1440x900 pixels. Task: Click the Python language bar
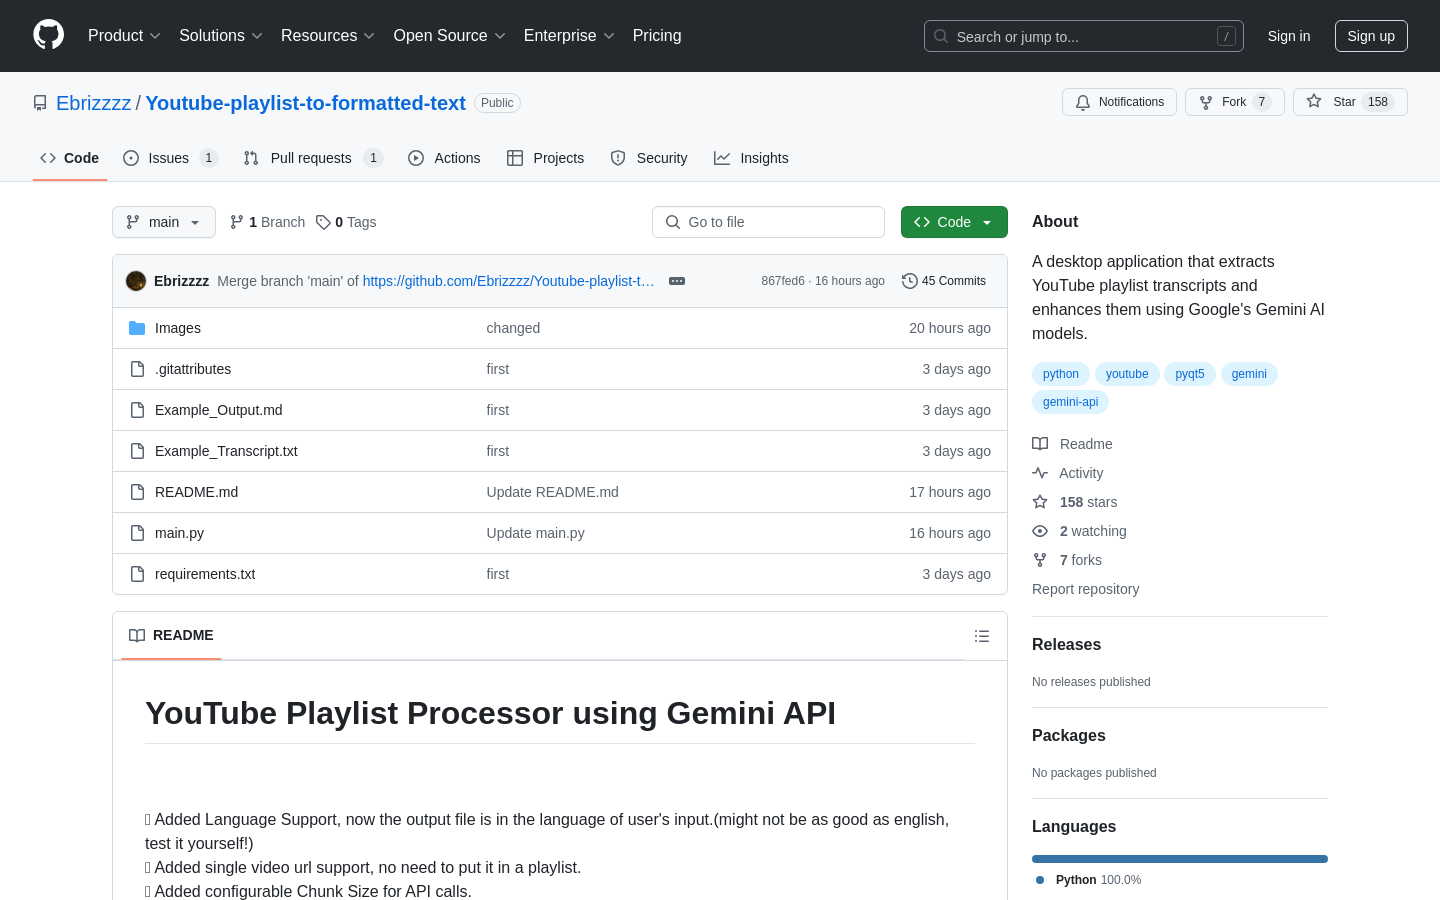coord(1180,859)
